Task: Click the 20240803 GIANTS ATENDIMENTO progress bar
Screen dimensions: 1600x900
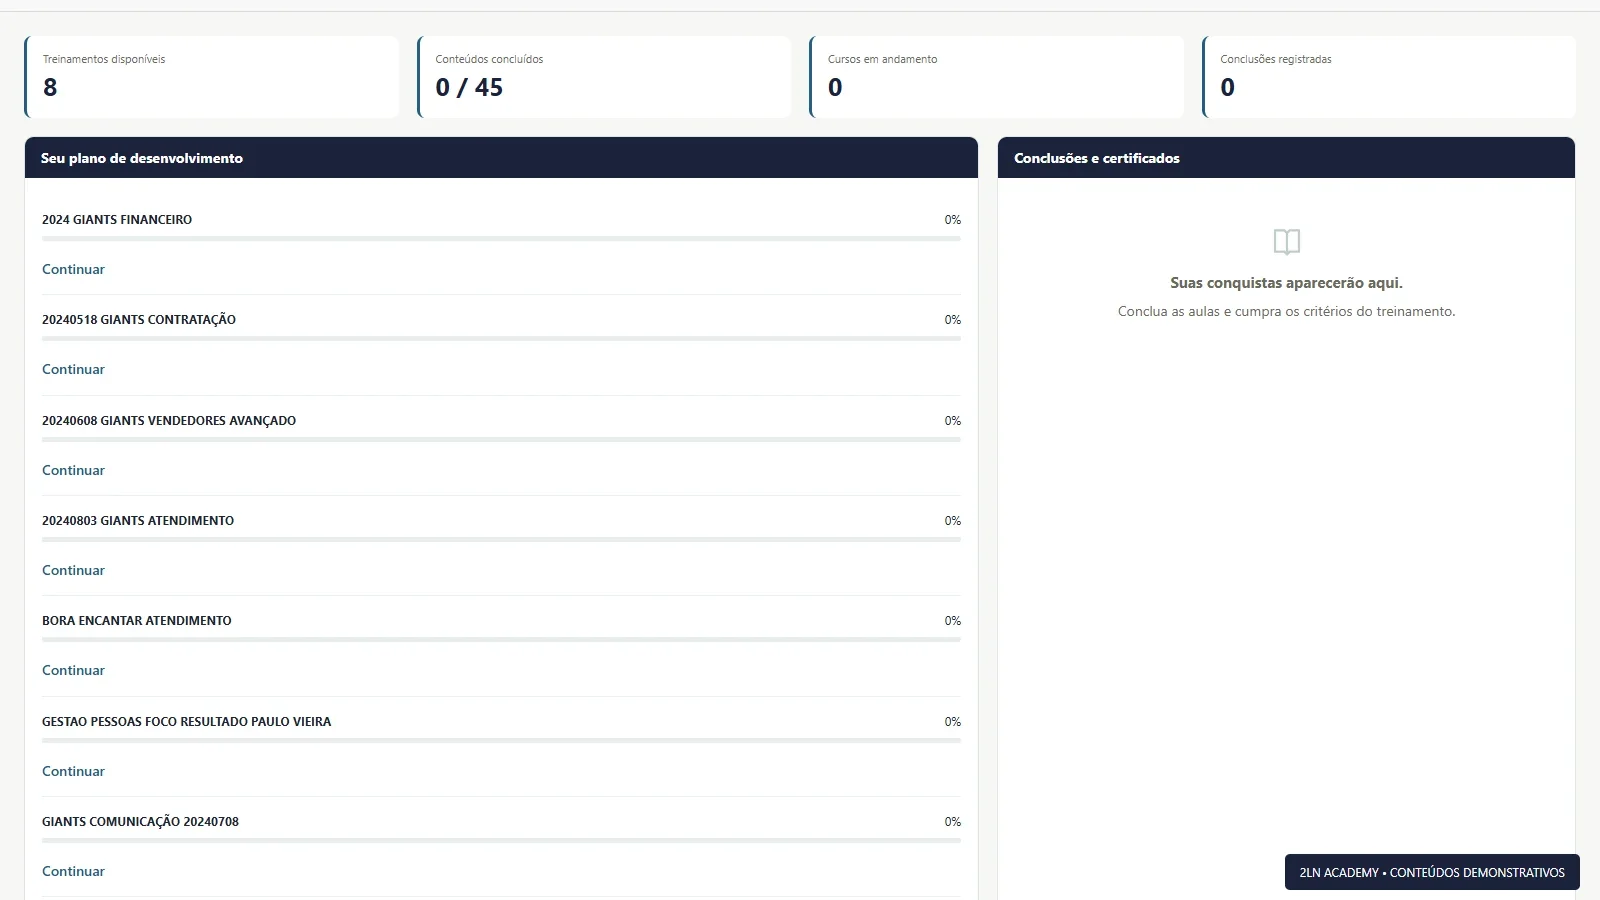Action: point(501,540)
